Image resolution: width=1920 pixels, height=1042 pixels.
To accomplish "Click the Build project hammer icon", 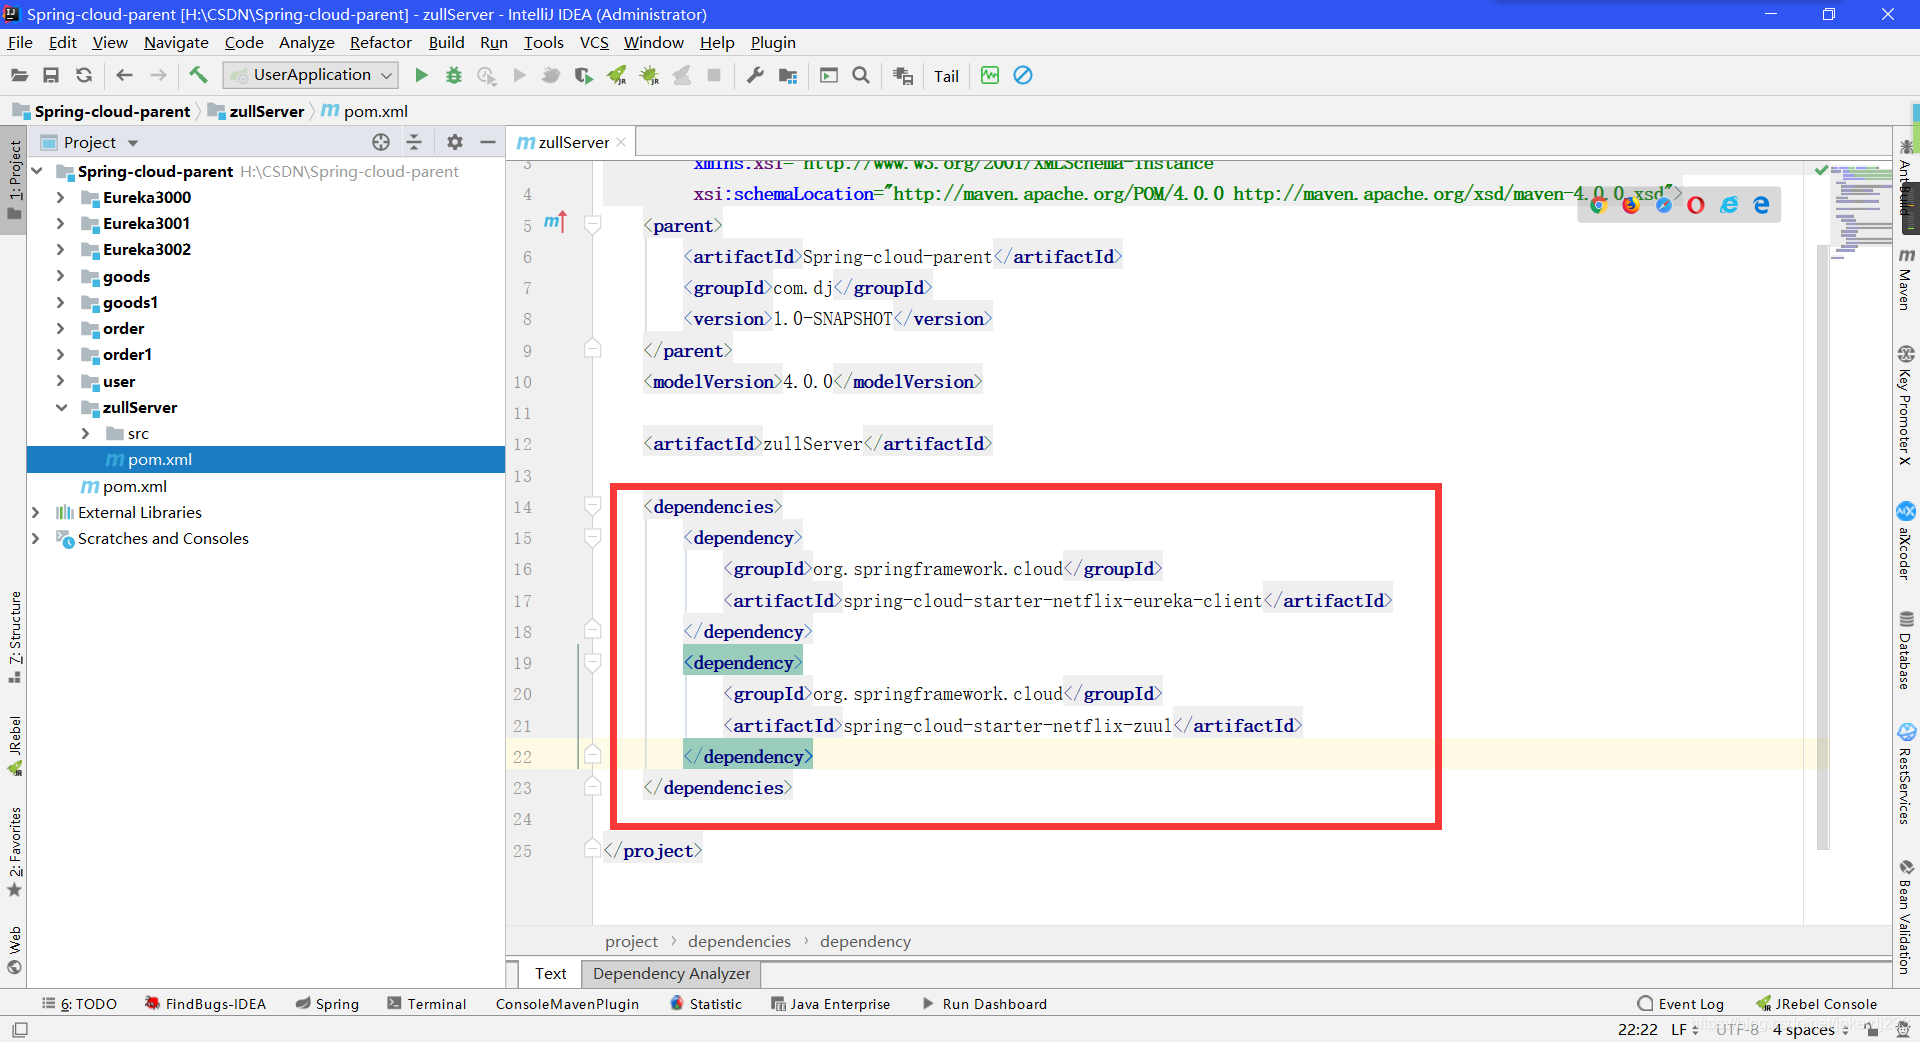I will coord(198,75).
